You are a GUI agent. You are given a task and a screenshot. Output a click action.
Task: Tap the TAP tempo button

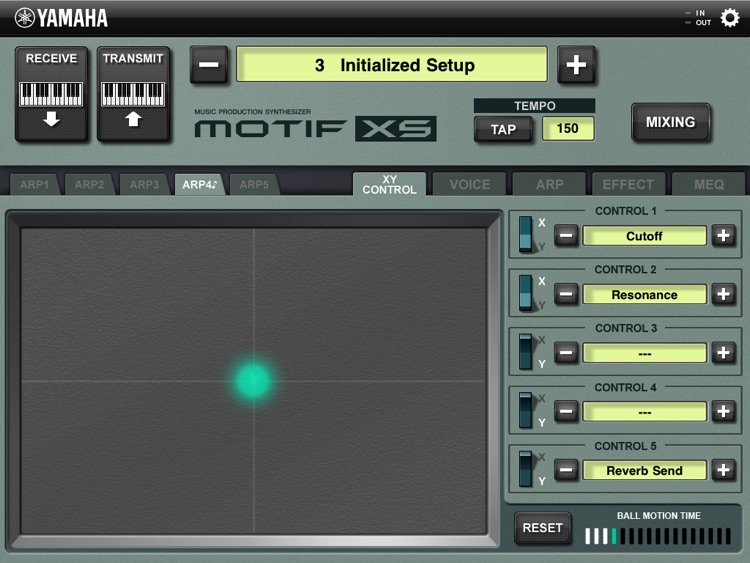click(x=503, y=129)
